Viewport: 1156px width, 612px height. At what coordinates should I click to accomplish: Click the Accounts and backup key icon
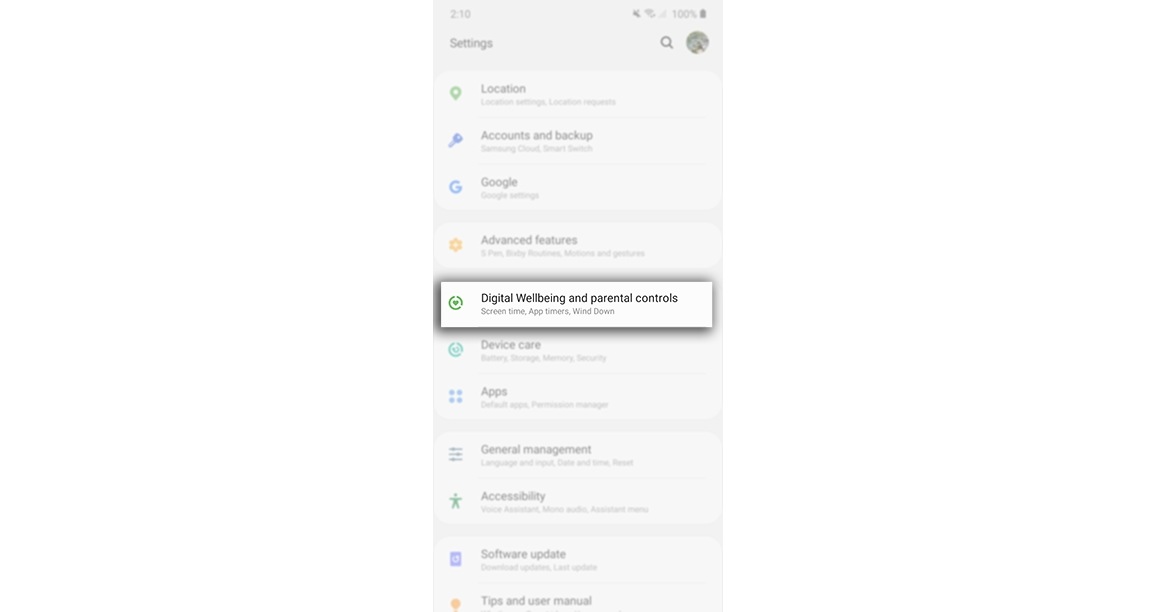pos(456,140)
